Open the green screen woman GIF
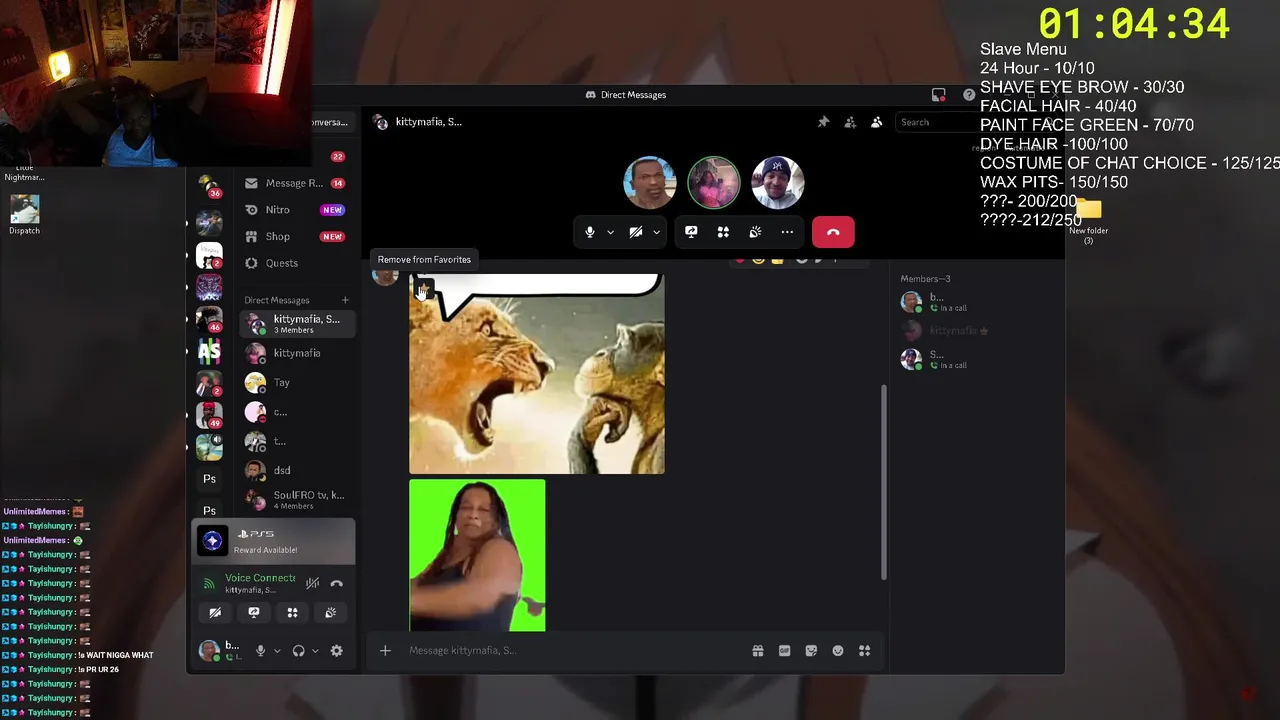The image size is (1280, 720). pos(477,555)
